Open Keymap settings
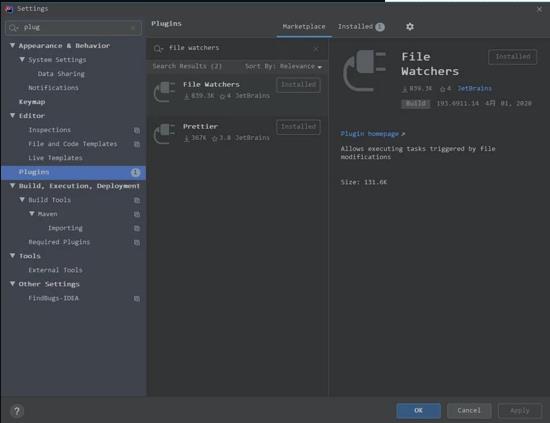Screen dimensions: 550x423 (32, 102)
